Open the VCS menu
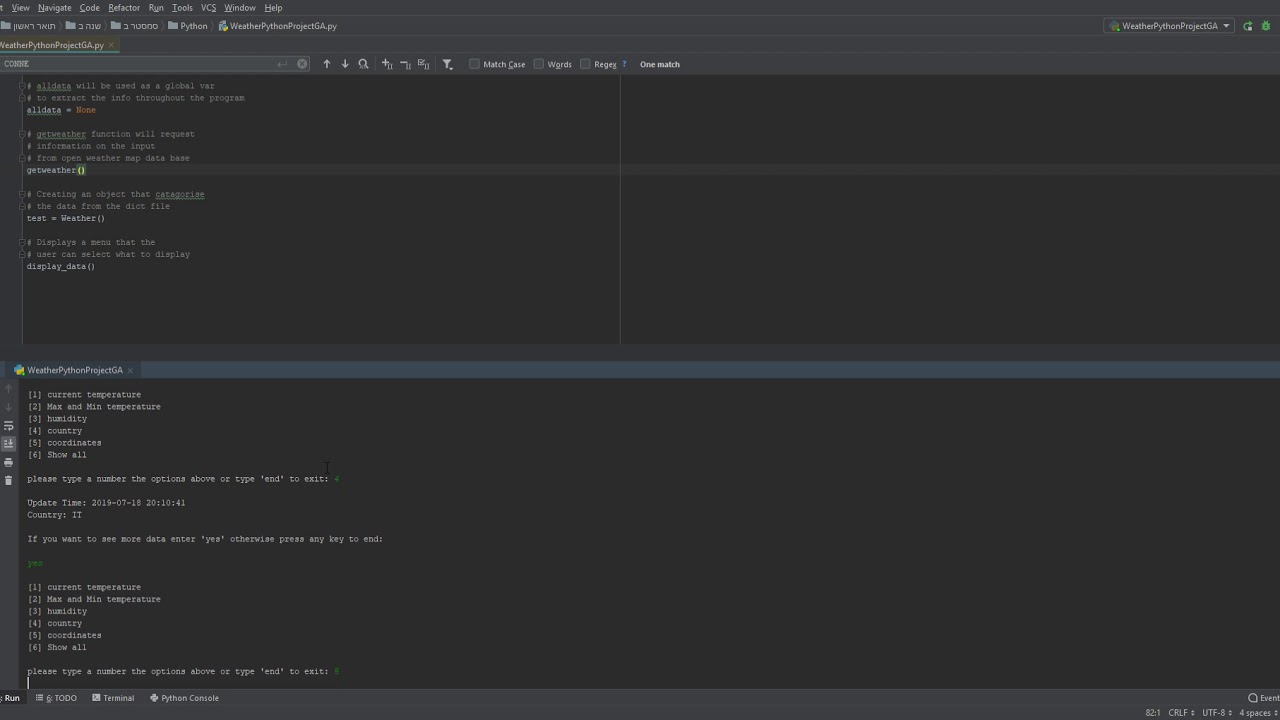 208,8
